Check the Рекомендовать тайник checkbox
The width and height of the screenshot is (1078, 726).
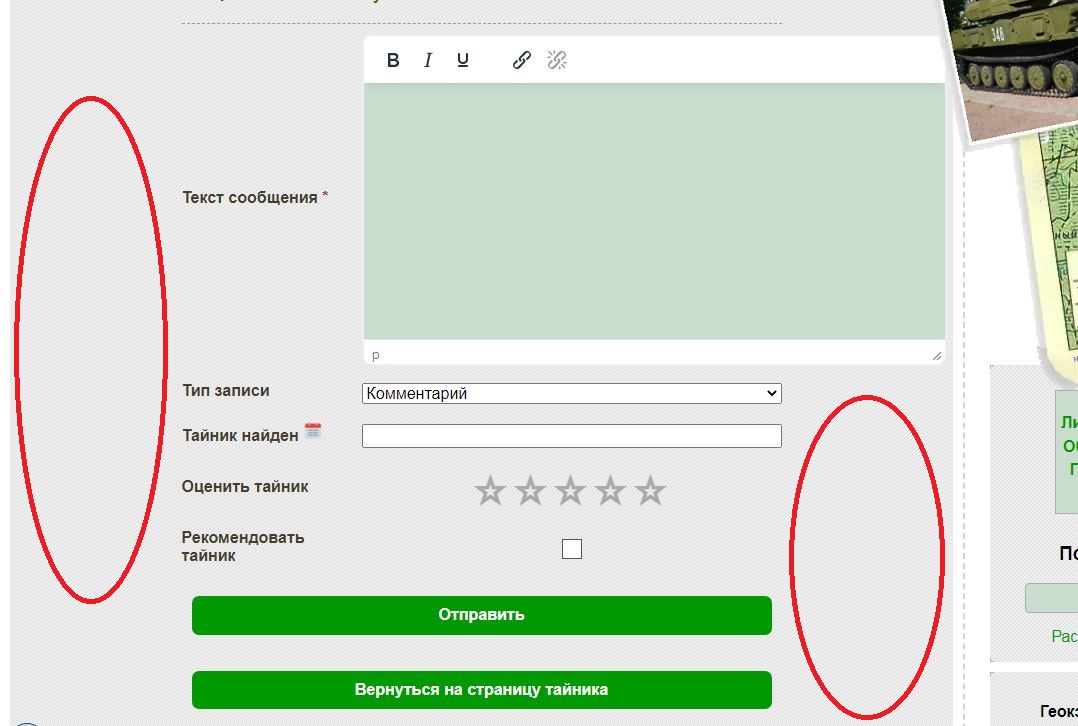click(x=572, y=549)
